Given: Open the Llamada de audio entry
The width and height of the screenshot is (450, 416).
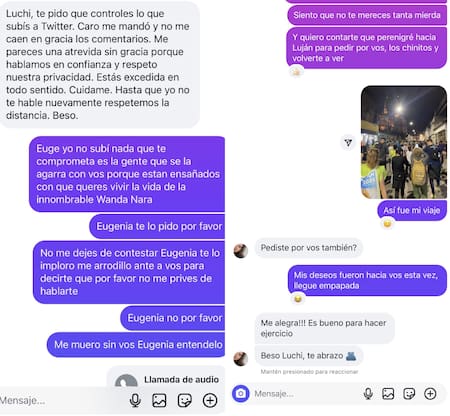Looking at the screenshot, I should point(166,378).
